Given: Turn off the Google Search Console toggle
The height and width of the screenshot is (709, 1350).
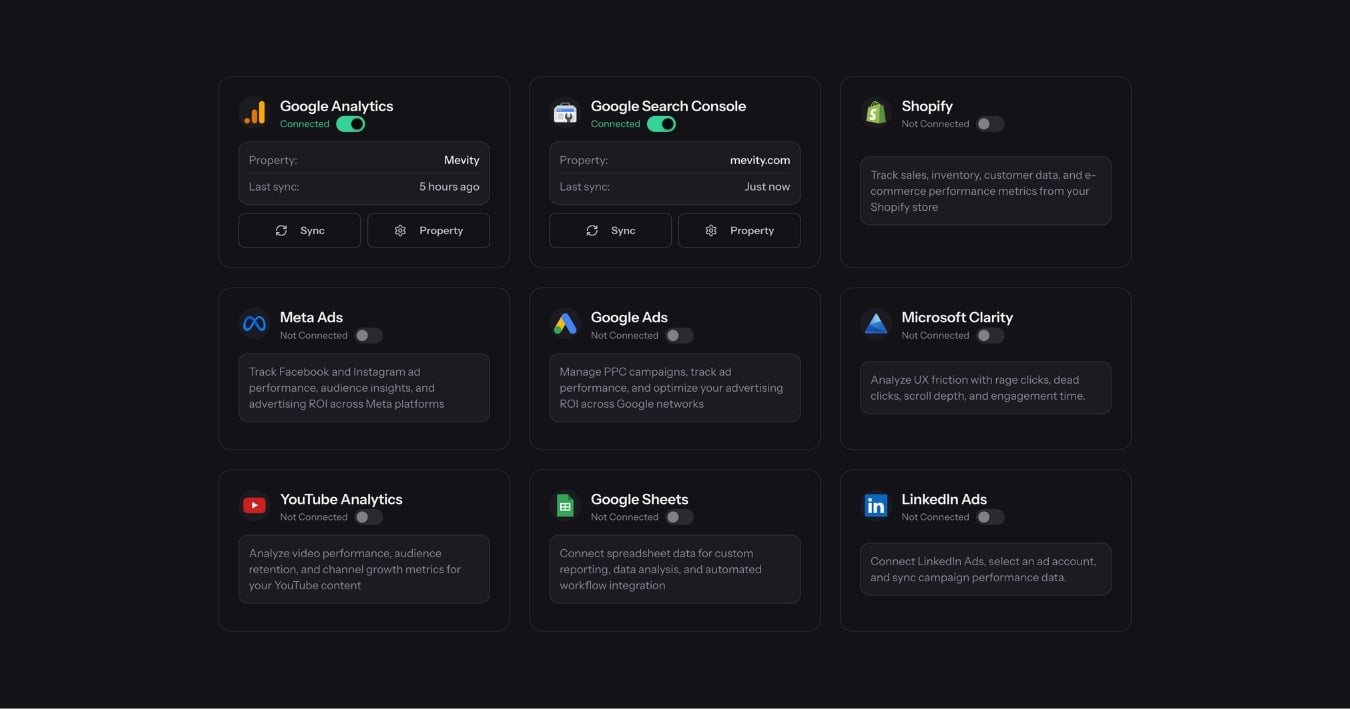Looking at the screenshot, I should 661,124.
